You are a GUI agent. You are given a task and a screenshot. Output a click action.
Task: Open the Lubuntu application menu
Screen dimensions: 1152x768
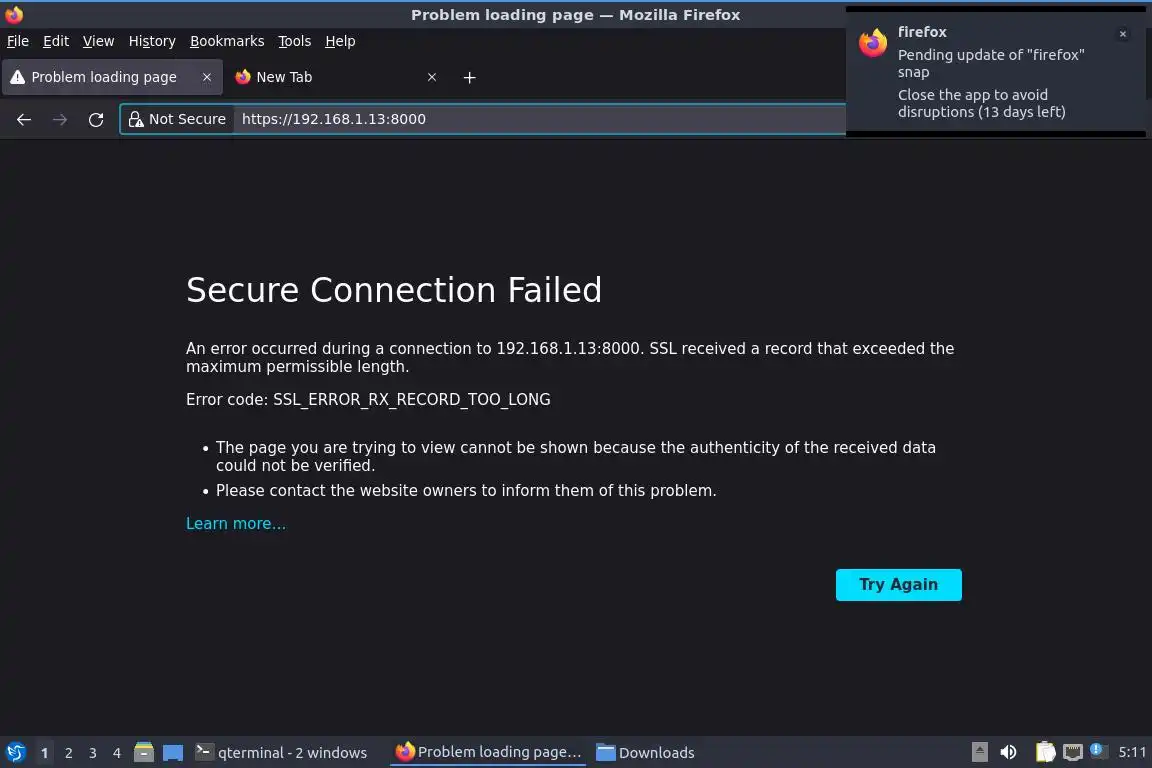tap(16, 752)
